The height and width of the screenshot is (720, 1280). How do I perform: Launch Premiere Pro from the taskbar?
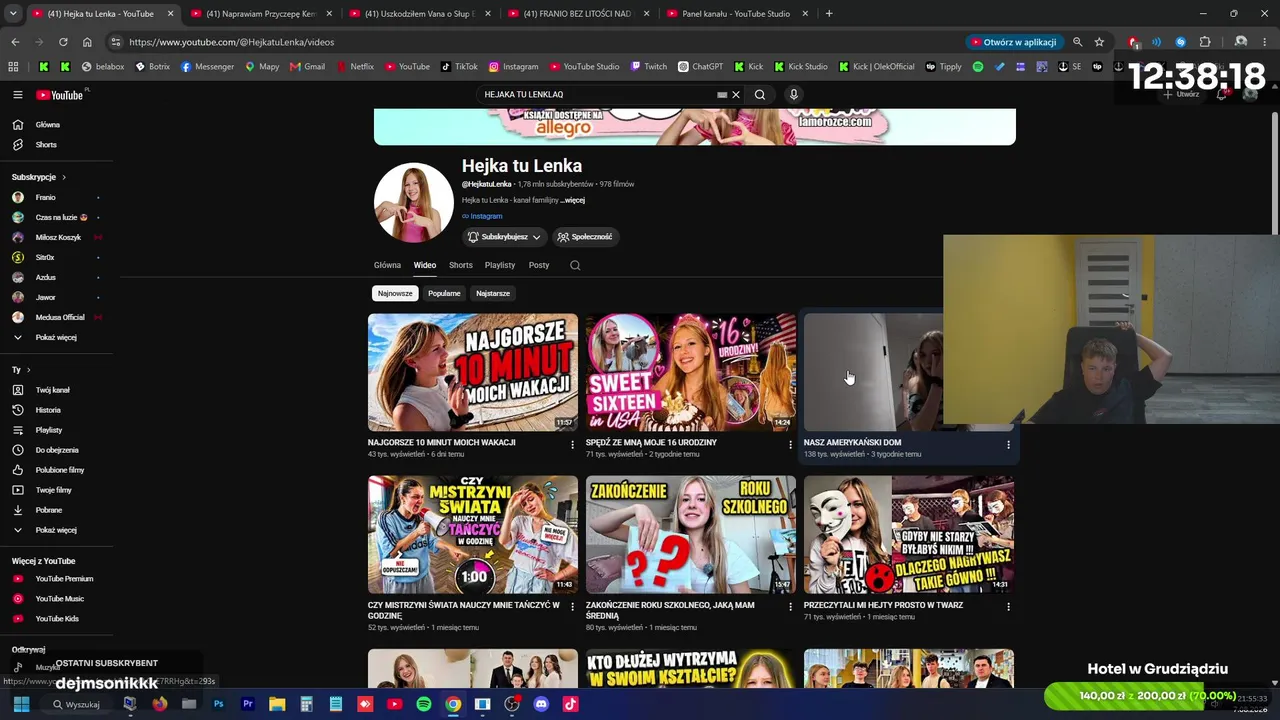coord(247,704)
